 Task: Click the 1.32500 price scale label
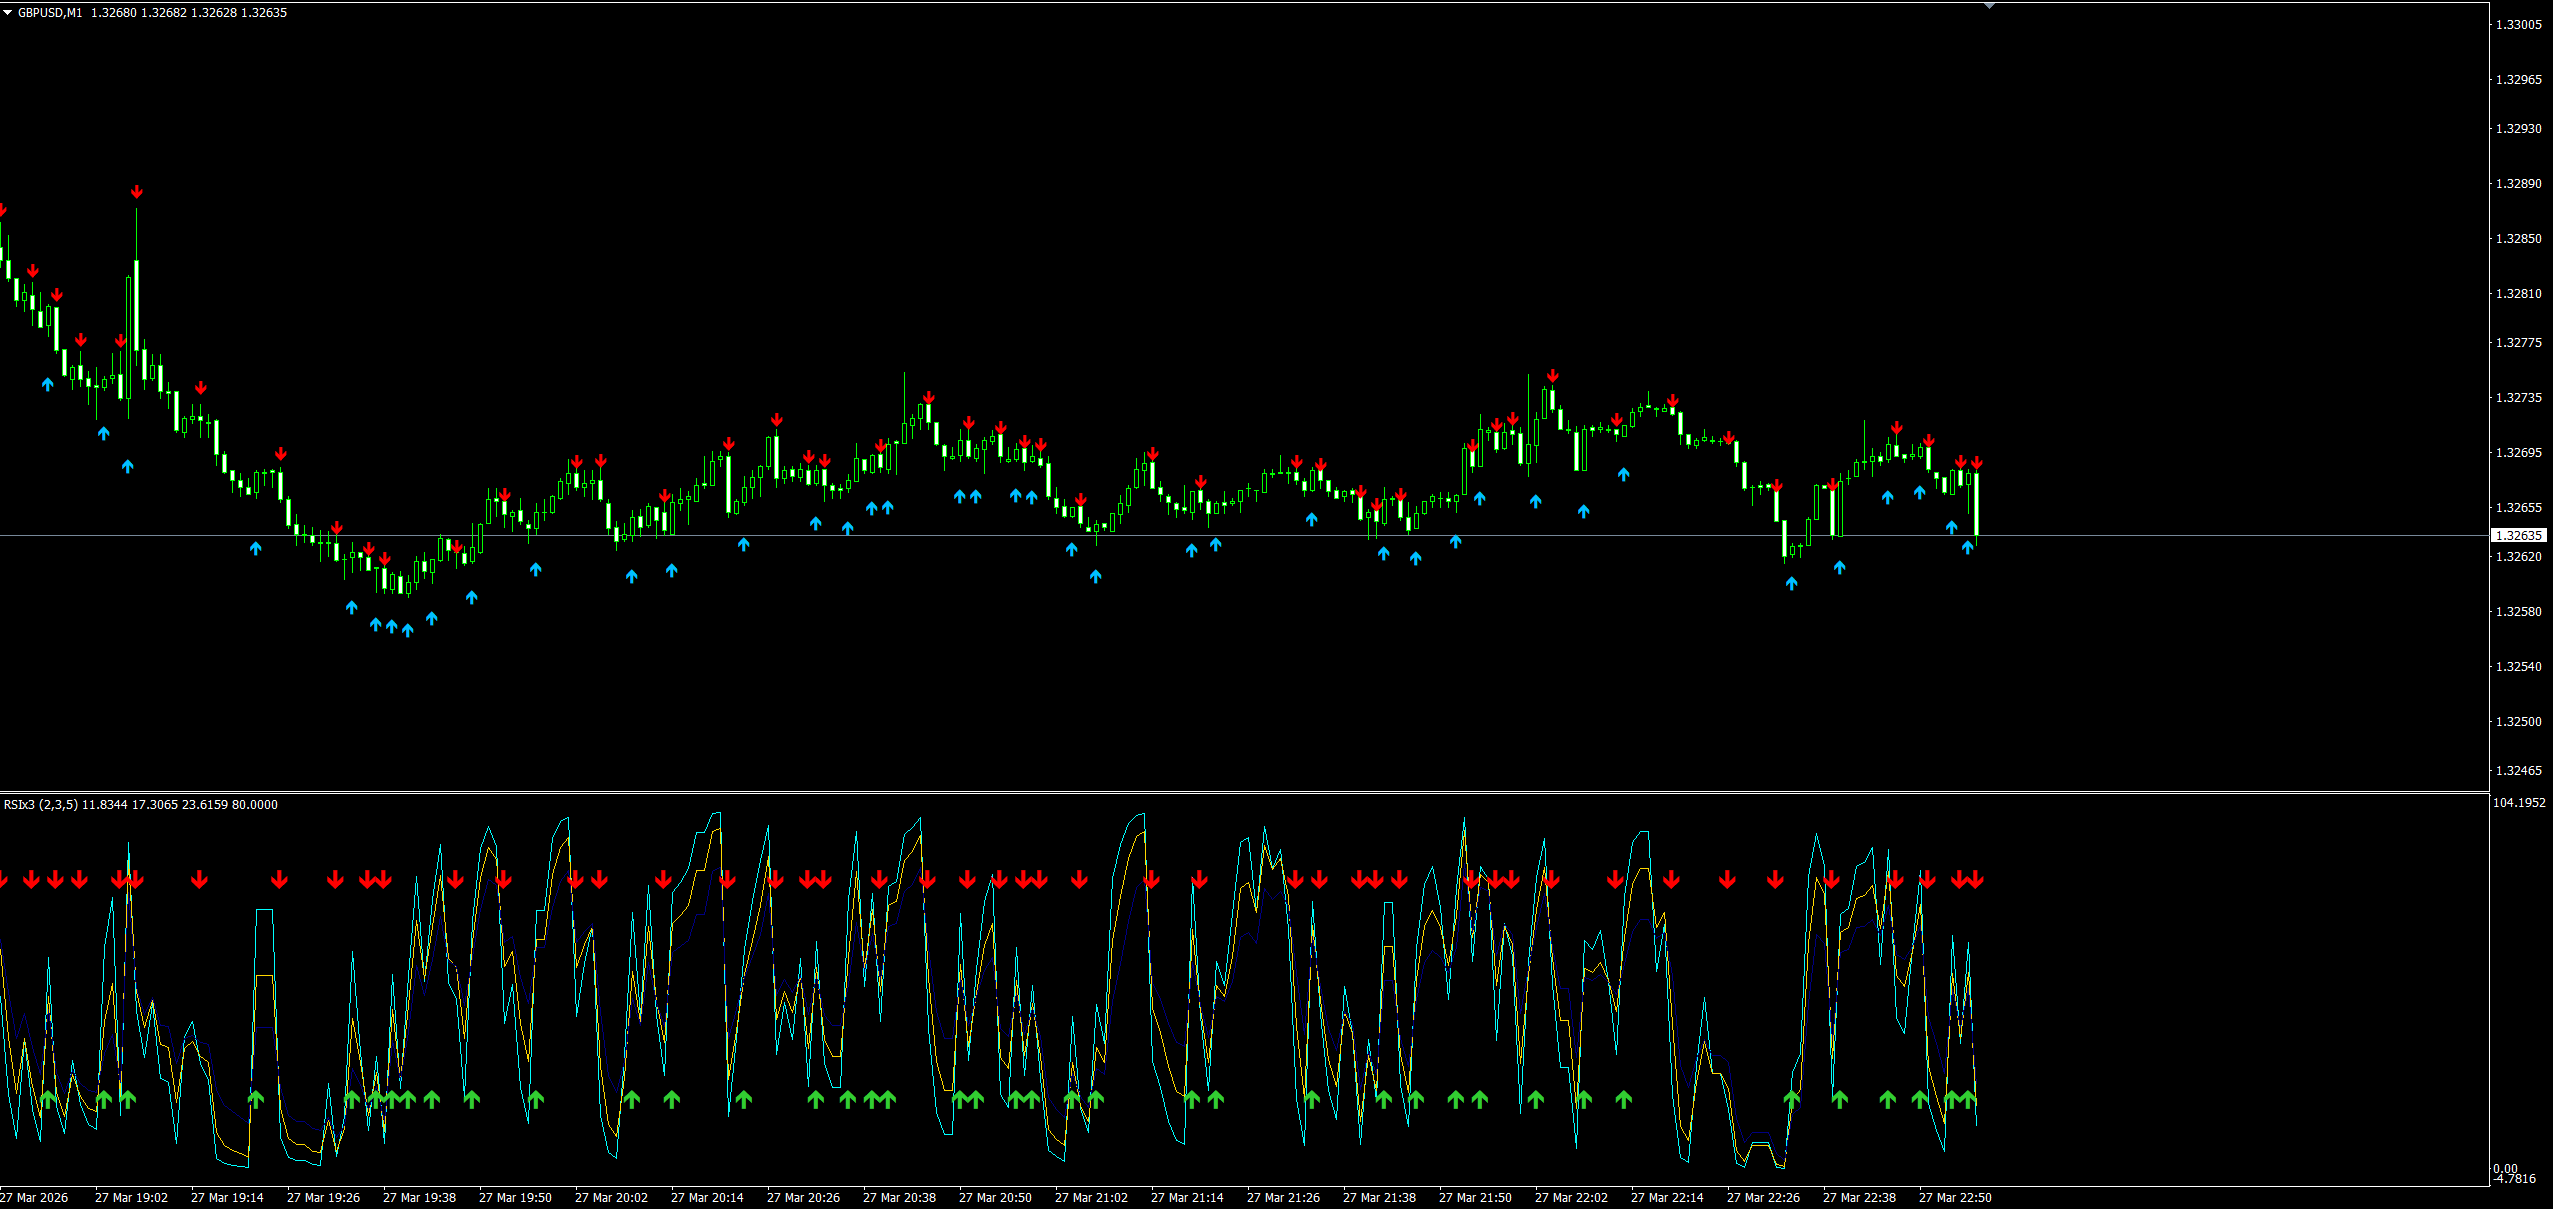[2518, 721]
